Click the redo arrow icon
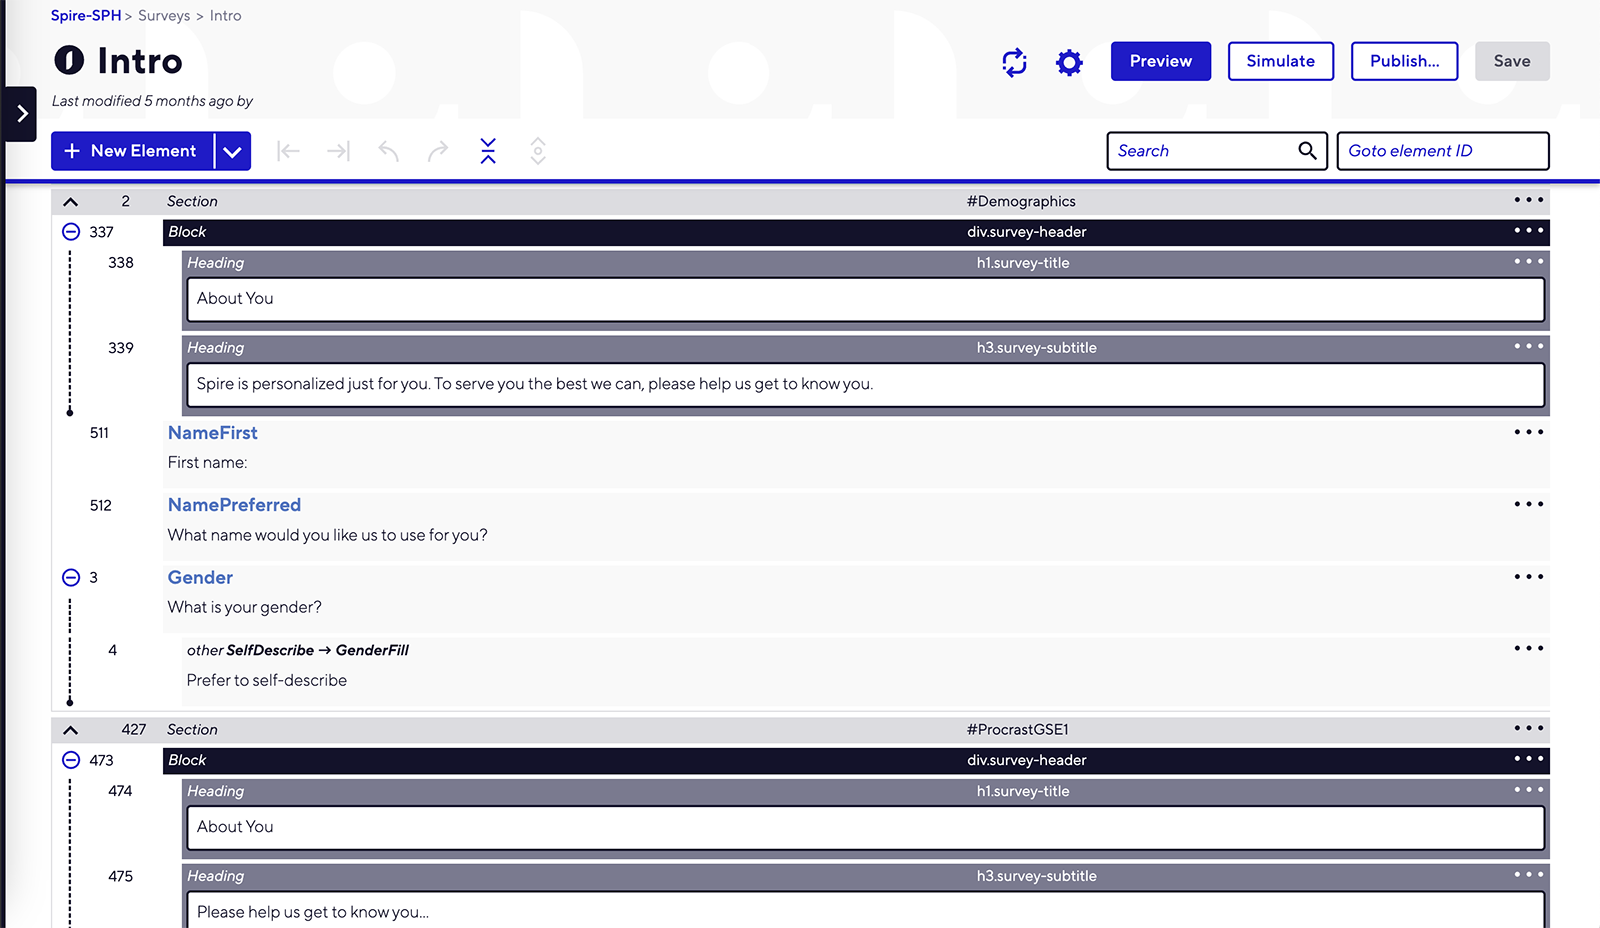The image size is (1600, 928). point(438,151)
